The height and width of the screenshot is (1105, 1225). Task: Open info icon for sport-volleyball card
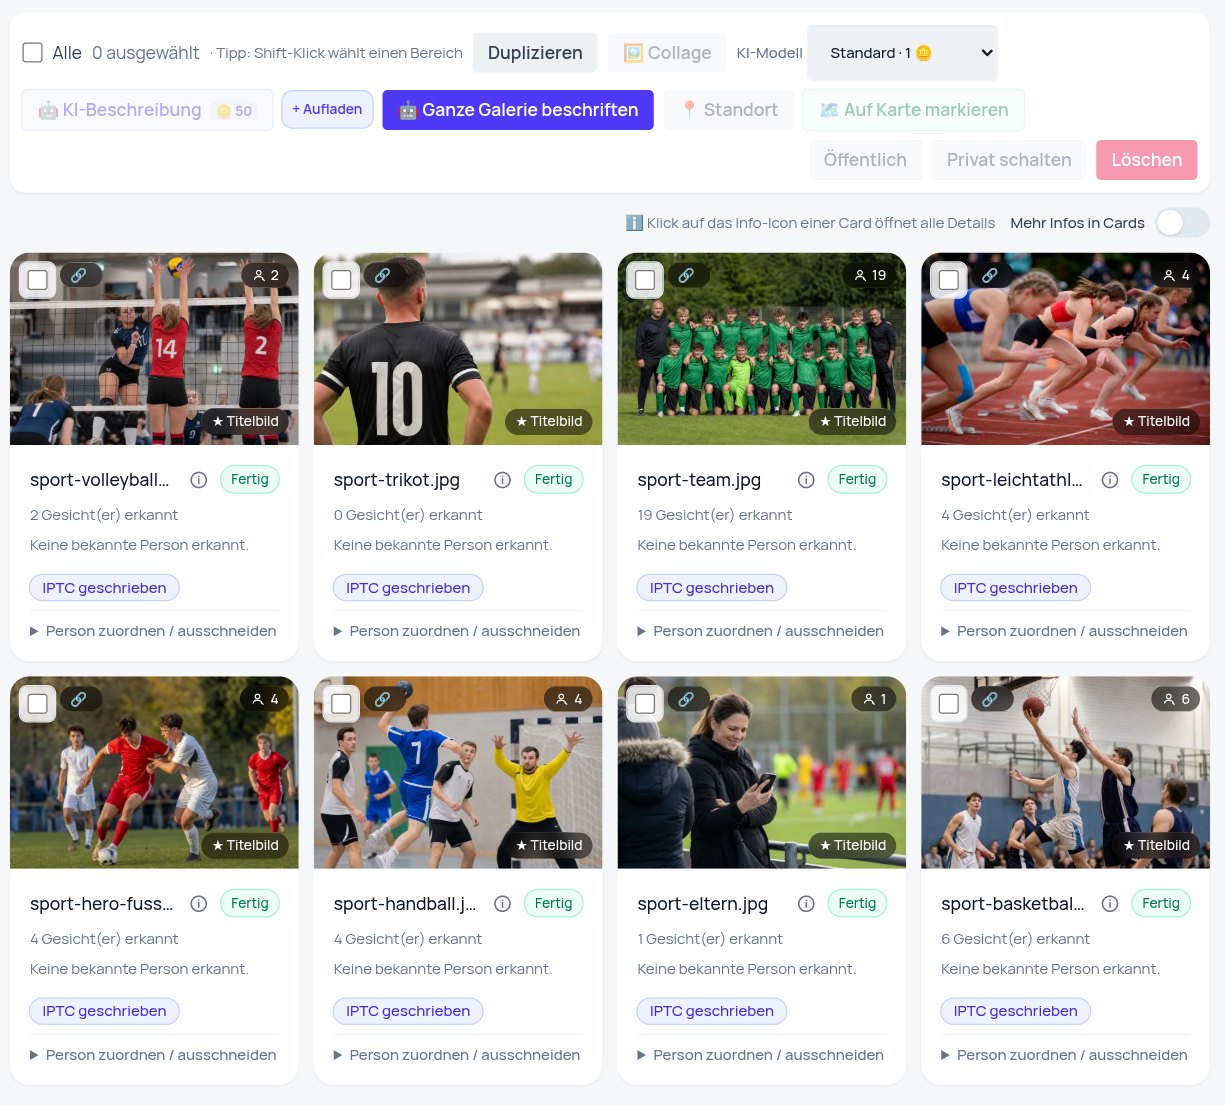[199, 480]
